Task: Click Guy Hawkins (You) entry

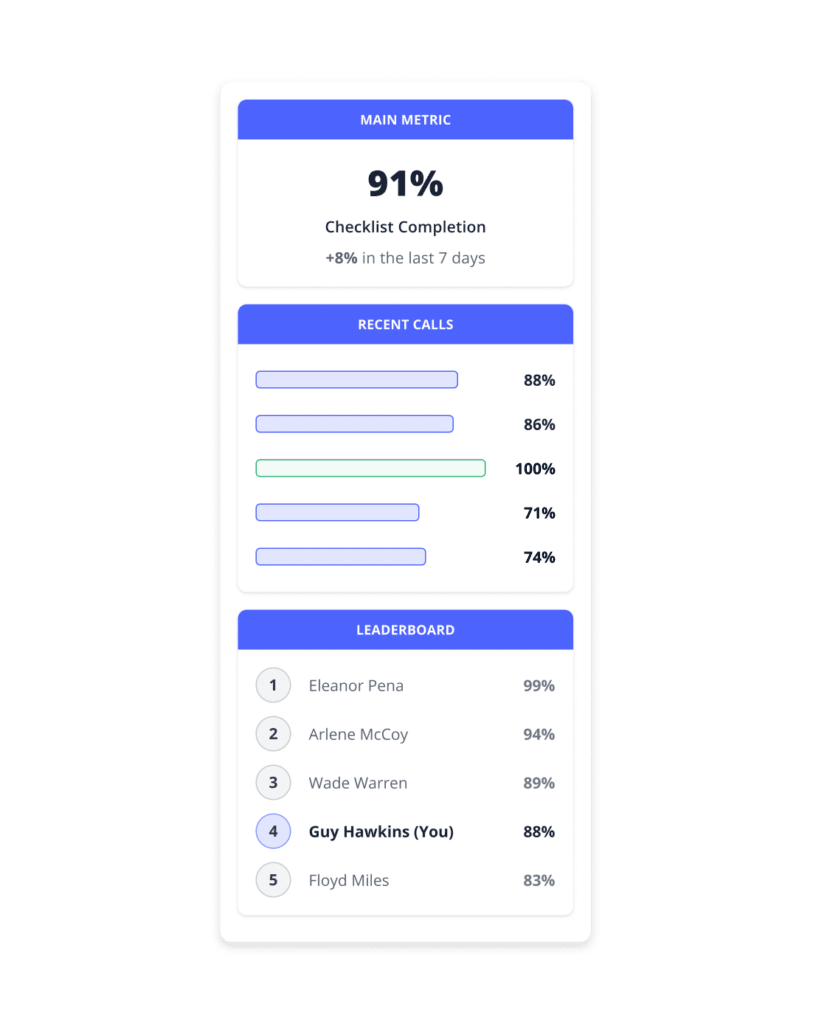Action: point(406,831)
